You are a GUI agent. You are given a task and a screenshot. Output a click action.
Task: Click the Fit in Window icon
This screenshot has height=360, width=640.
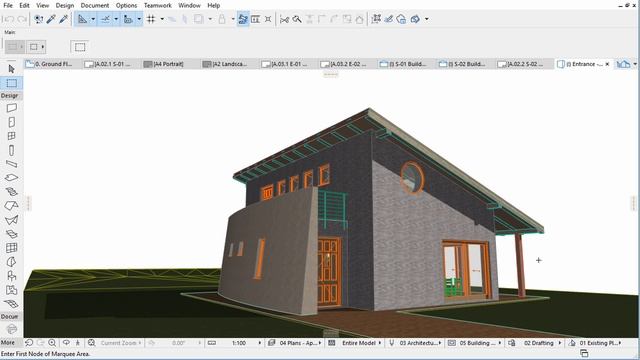point(91,343)
